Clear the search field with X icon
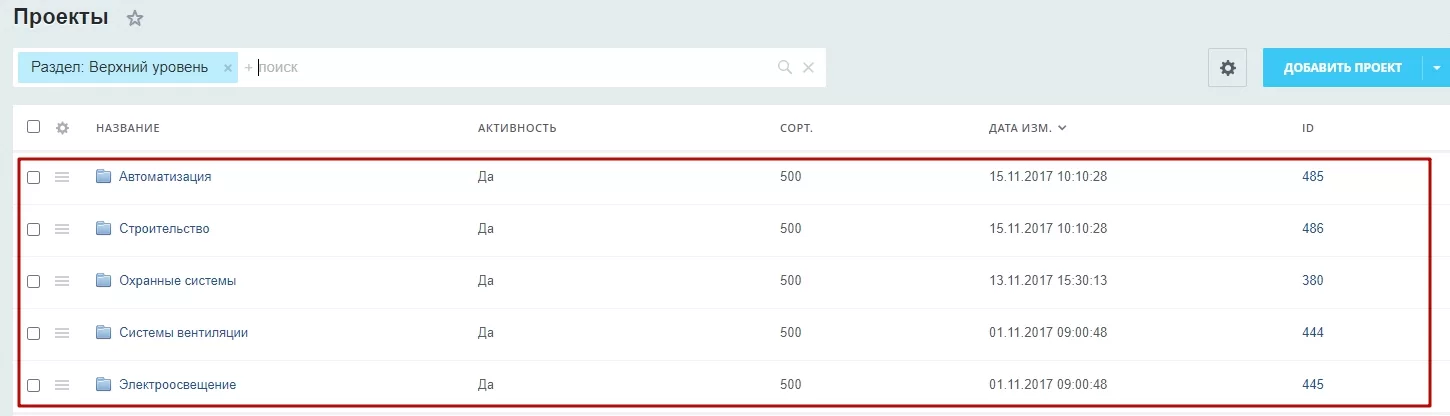The width and height of the screenshot is (1450, 416). pos(809,68)
